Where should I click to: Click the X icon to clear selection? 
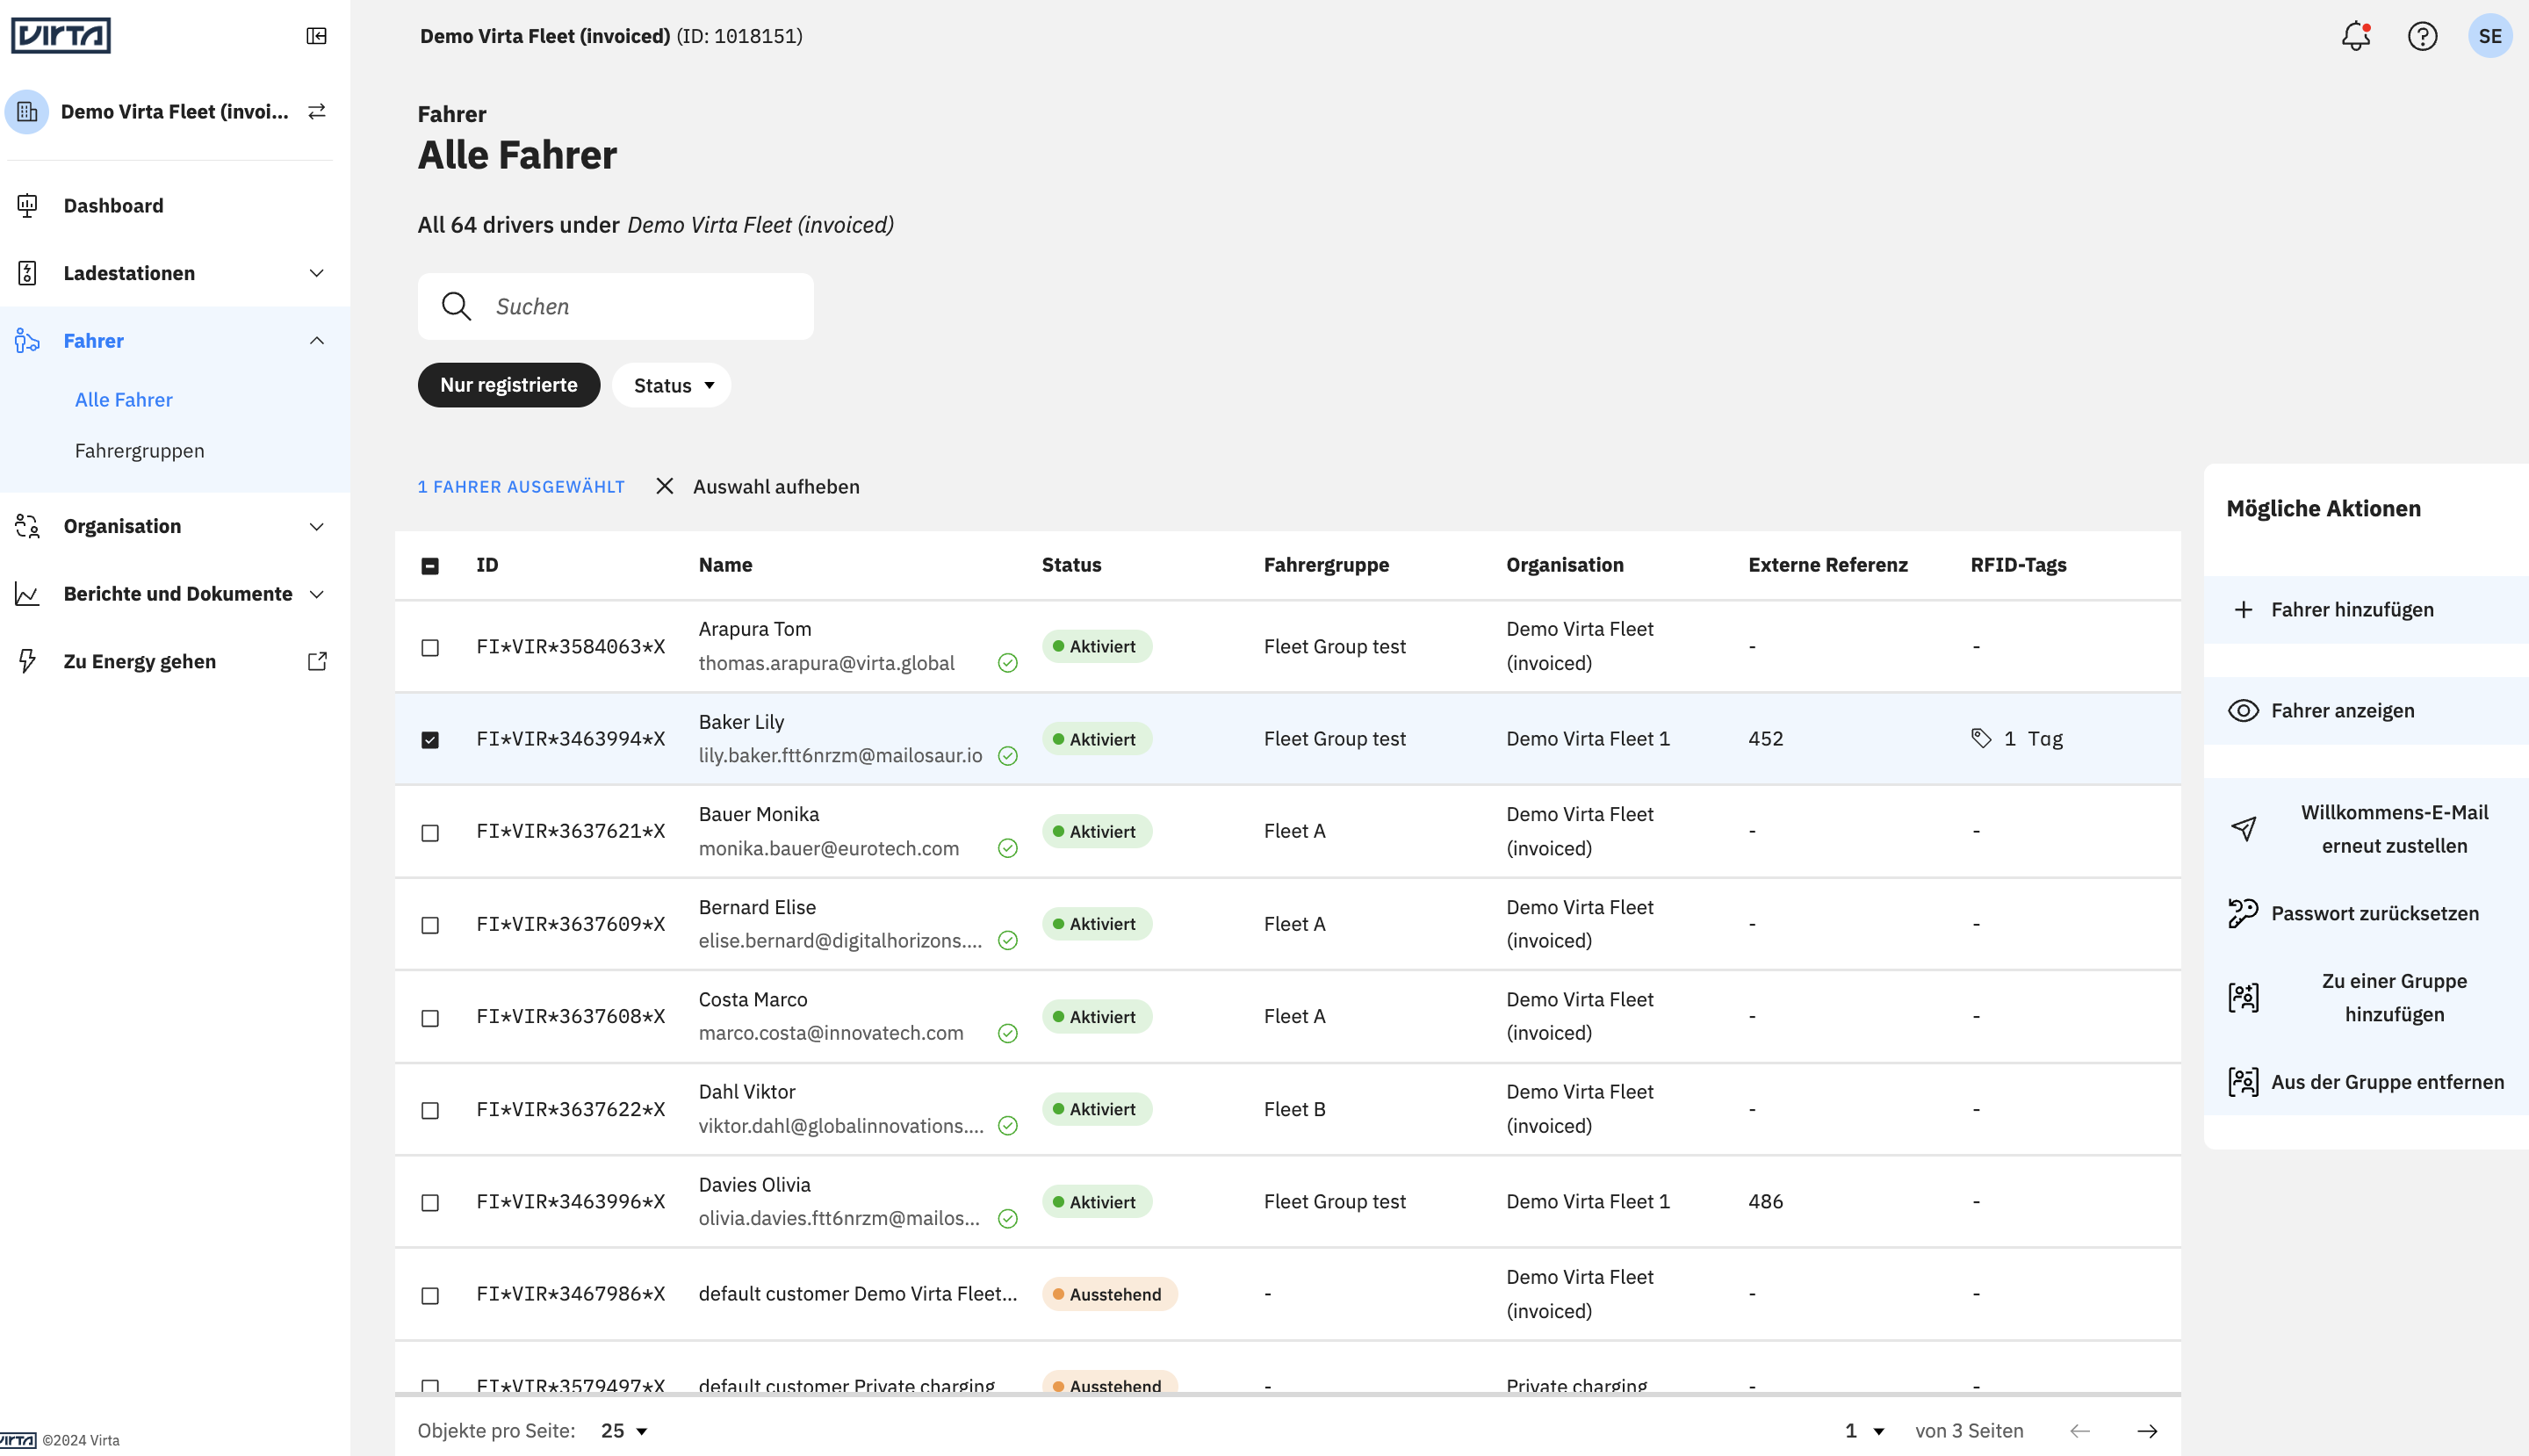pos(664,486)
